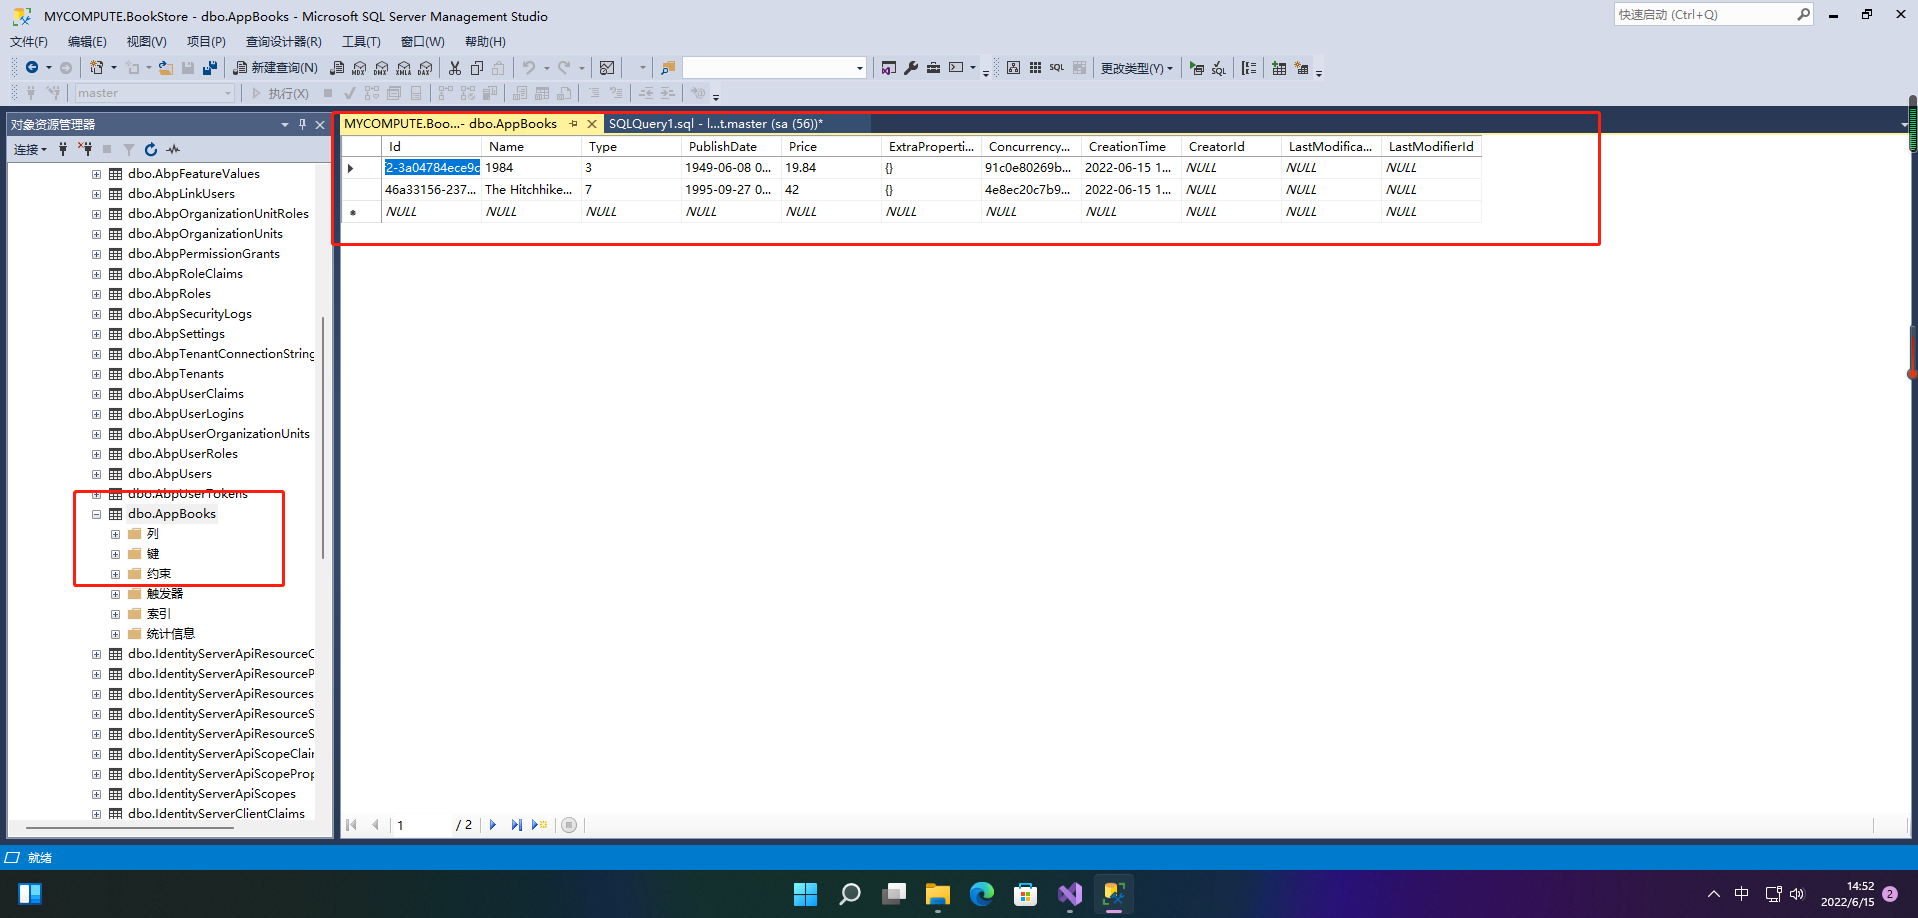Viewport: 1918px width, 918px height.
Task: Click the copy icon in toolbar
Action: tap(477, 68)
